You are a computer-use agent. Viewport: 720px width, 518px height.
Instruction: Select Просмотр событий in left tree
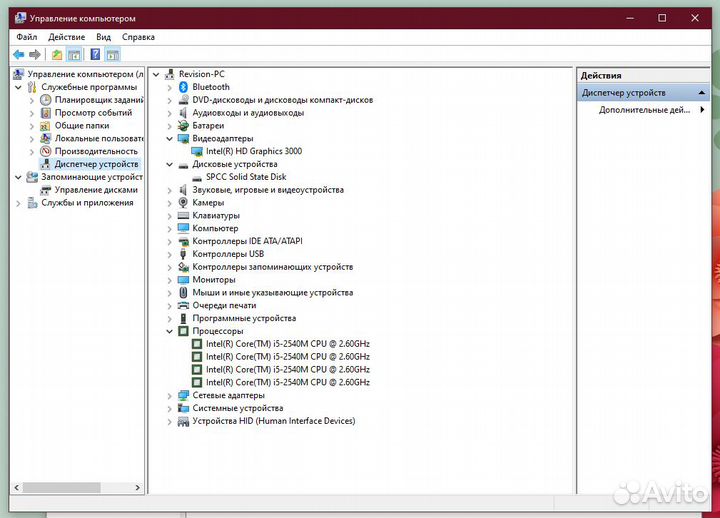coord(93,113)
